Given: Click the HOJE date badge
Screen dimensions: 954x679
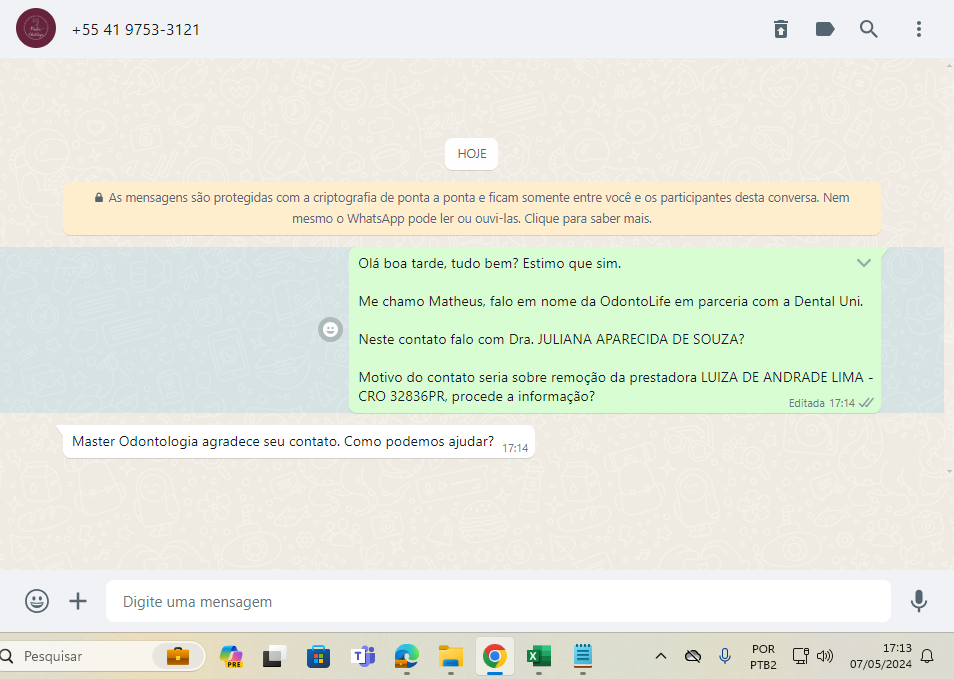Looking at the screenshot, I should pyautogui.click(x=472, y=154).
